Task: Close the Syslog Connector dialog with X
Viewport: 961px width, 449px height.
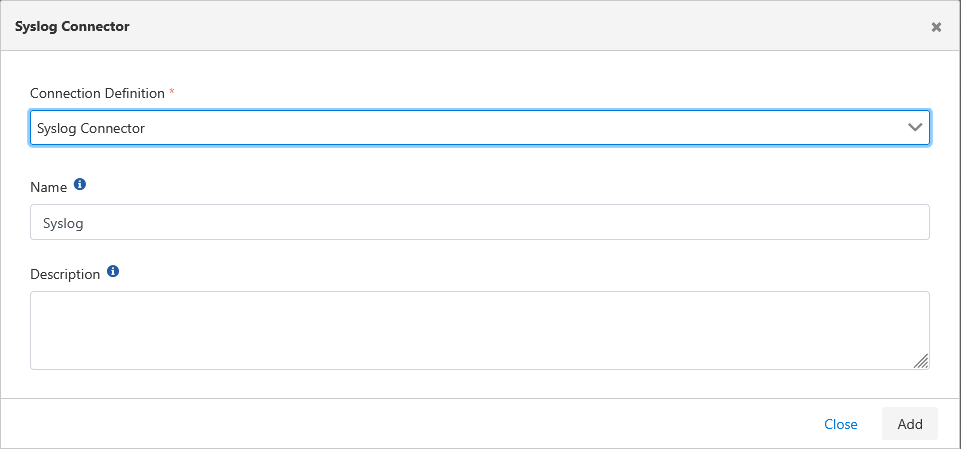Action: [x=936, y=27]
